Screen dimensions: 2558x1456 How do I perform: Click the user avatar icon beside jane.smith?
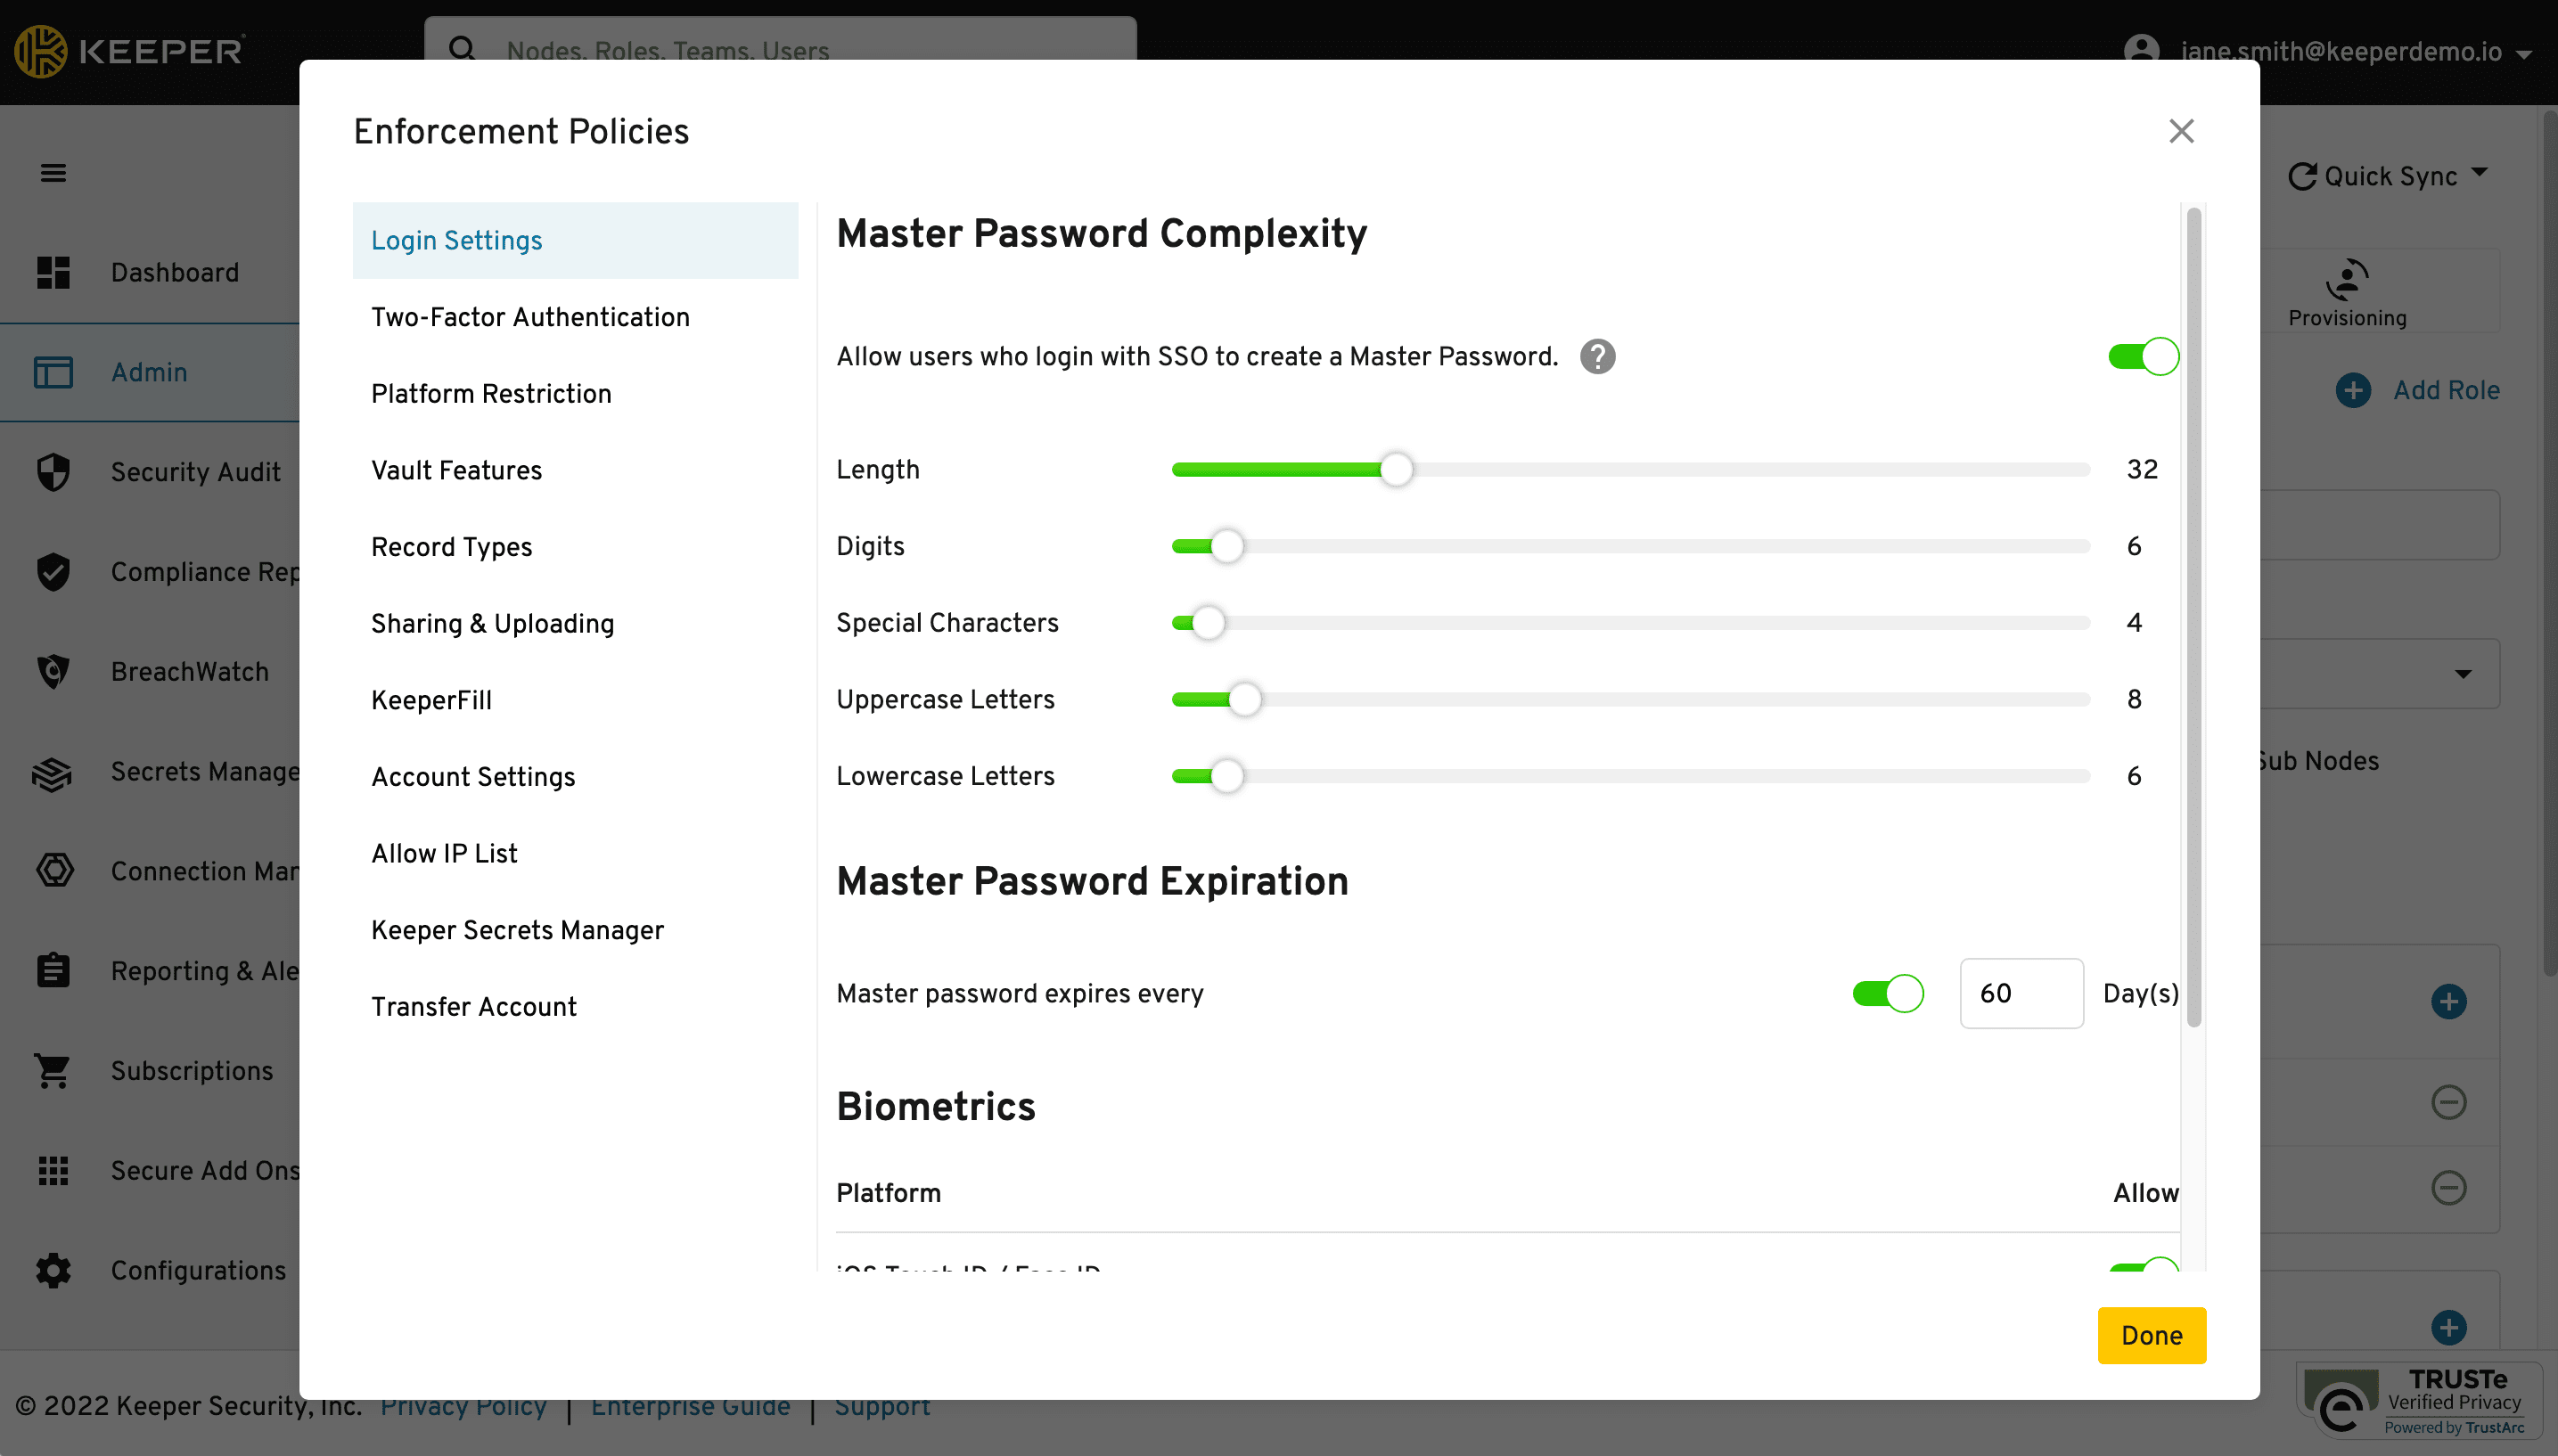[2141, 51]
